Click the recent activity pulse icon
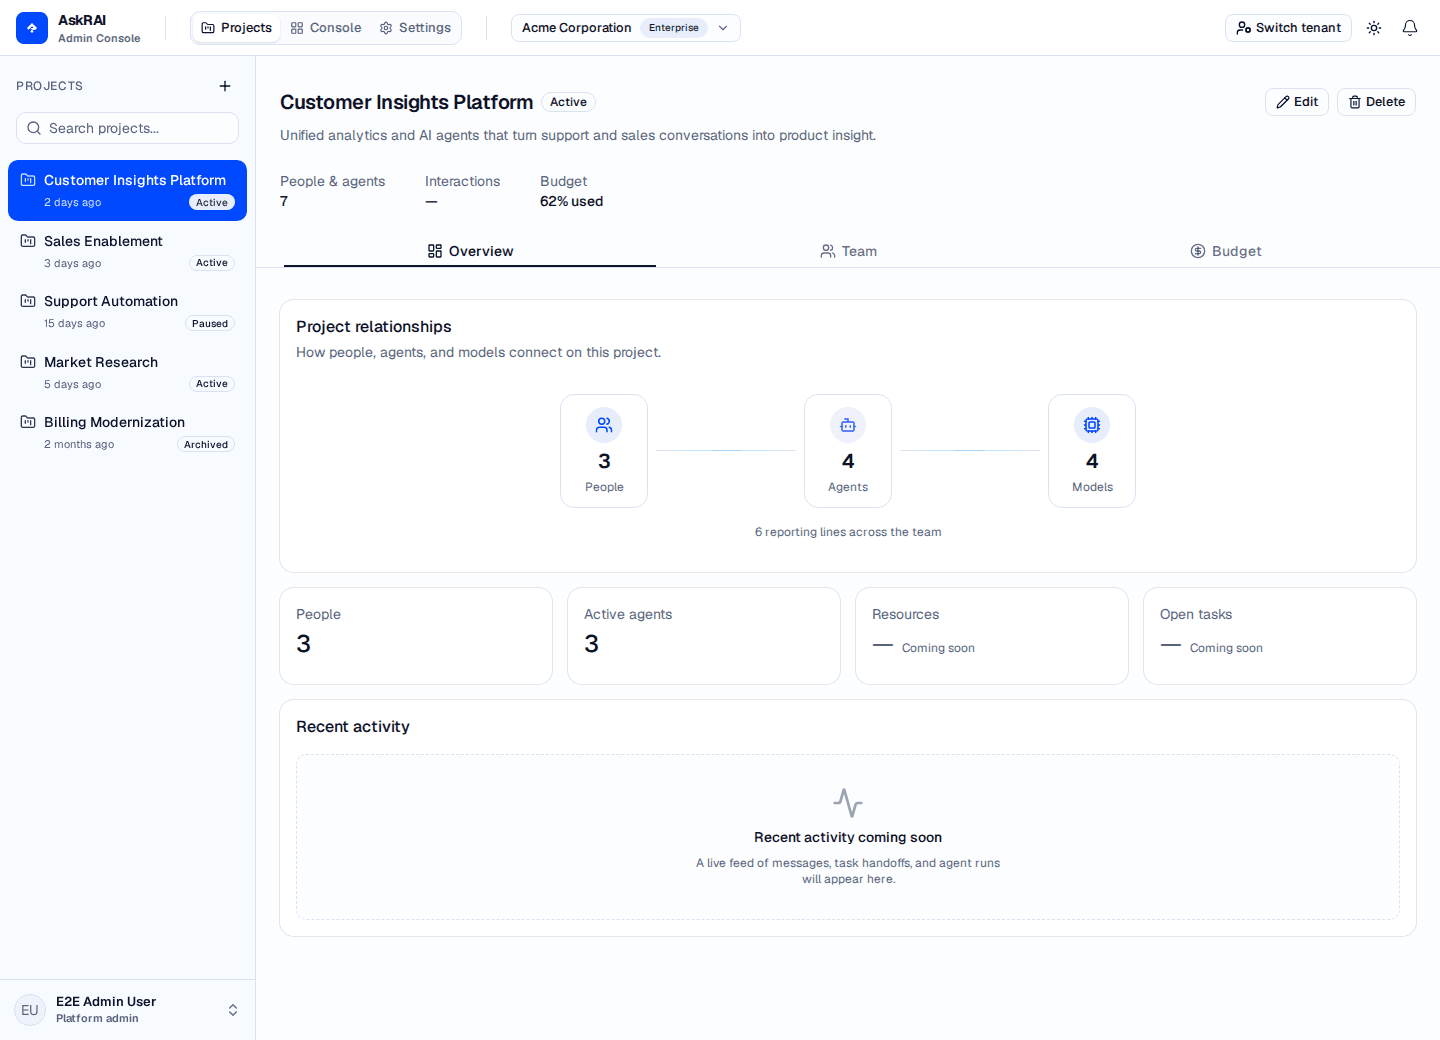This screenshot has height=1040, width=1440. coord(848,803)
